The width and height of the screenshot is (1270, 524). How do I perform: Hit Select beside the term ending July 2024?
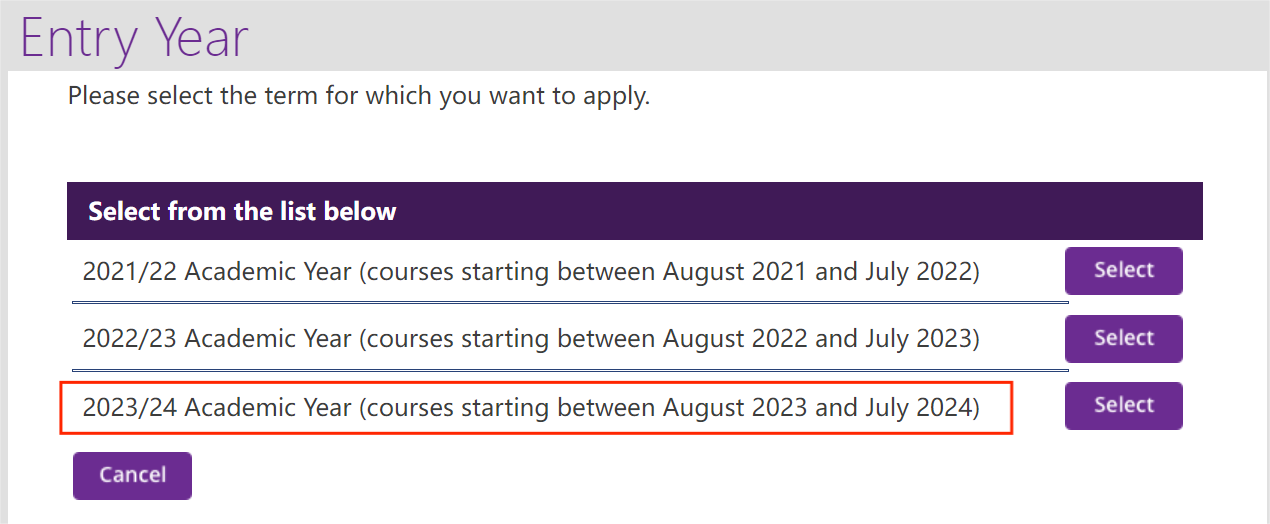1123,406
